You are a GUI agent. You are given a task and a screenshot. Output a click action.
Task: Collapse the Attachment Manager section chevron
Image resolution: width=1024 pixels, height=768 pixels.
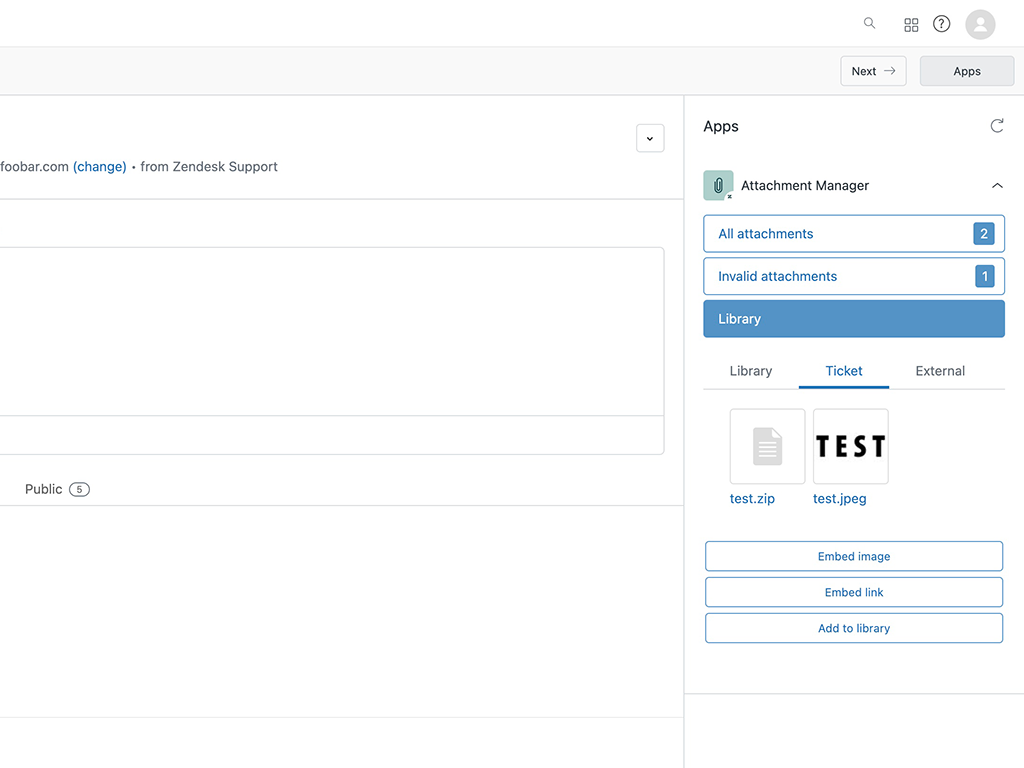[997, 185]
